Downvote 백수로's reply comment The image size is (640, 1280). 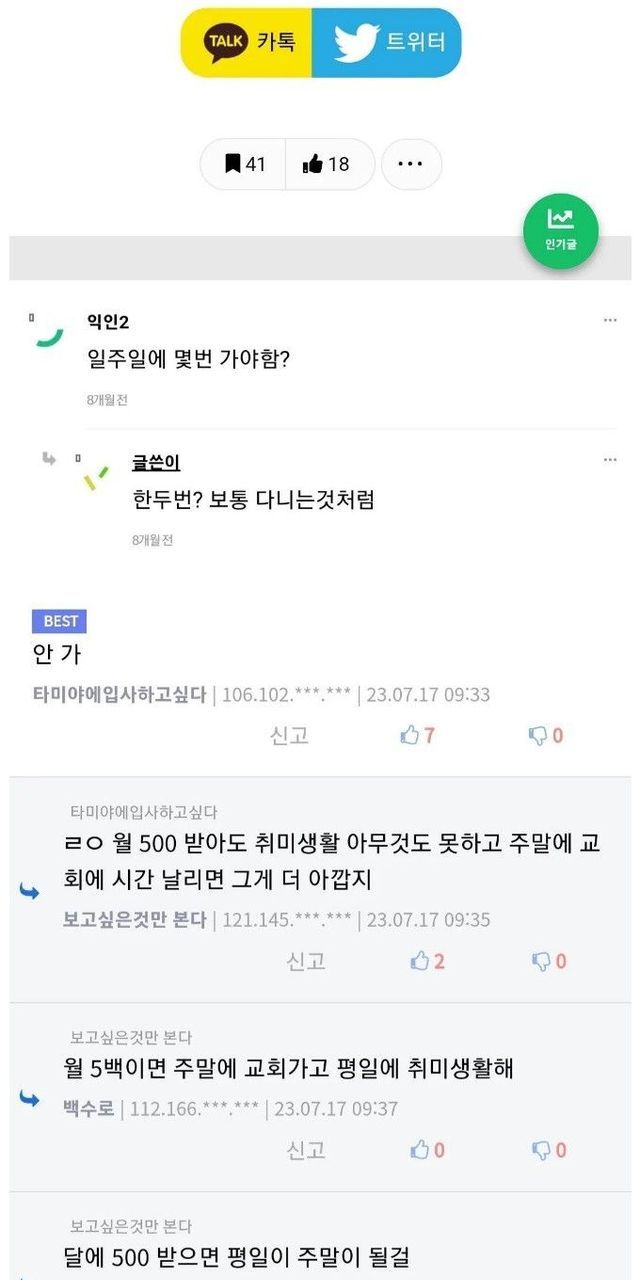(x=548, y=1150)
